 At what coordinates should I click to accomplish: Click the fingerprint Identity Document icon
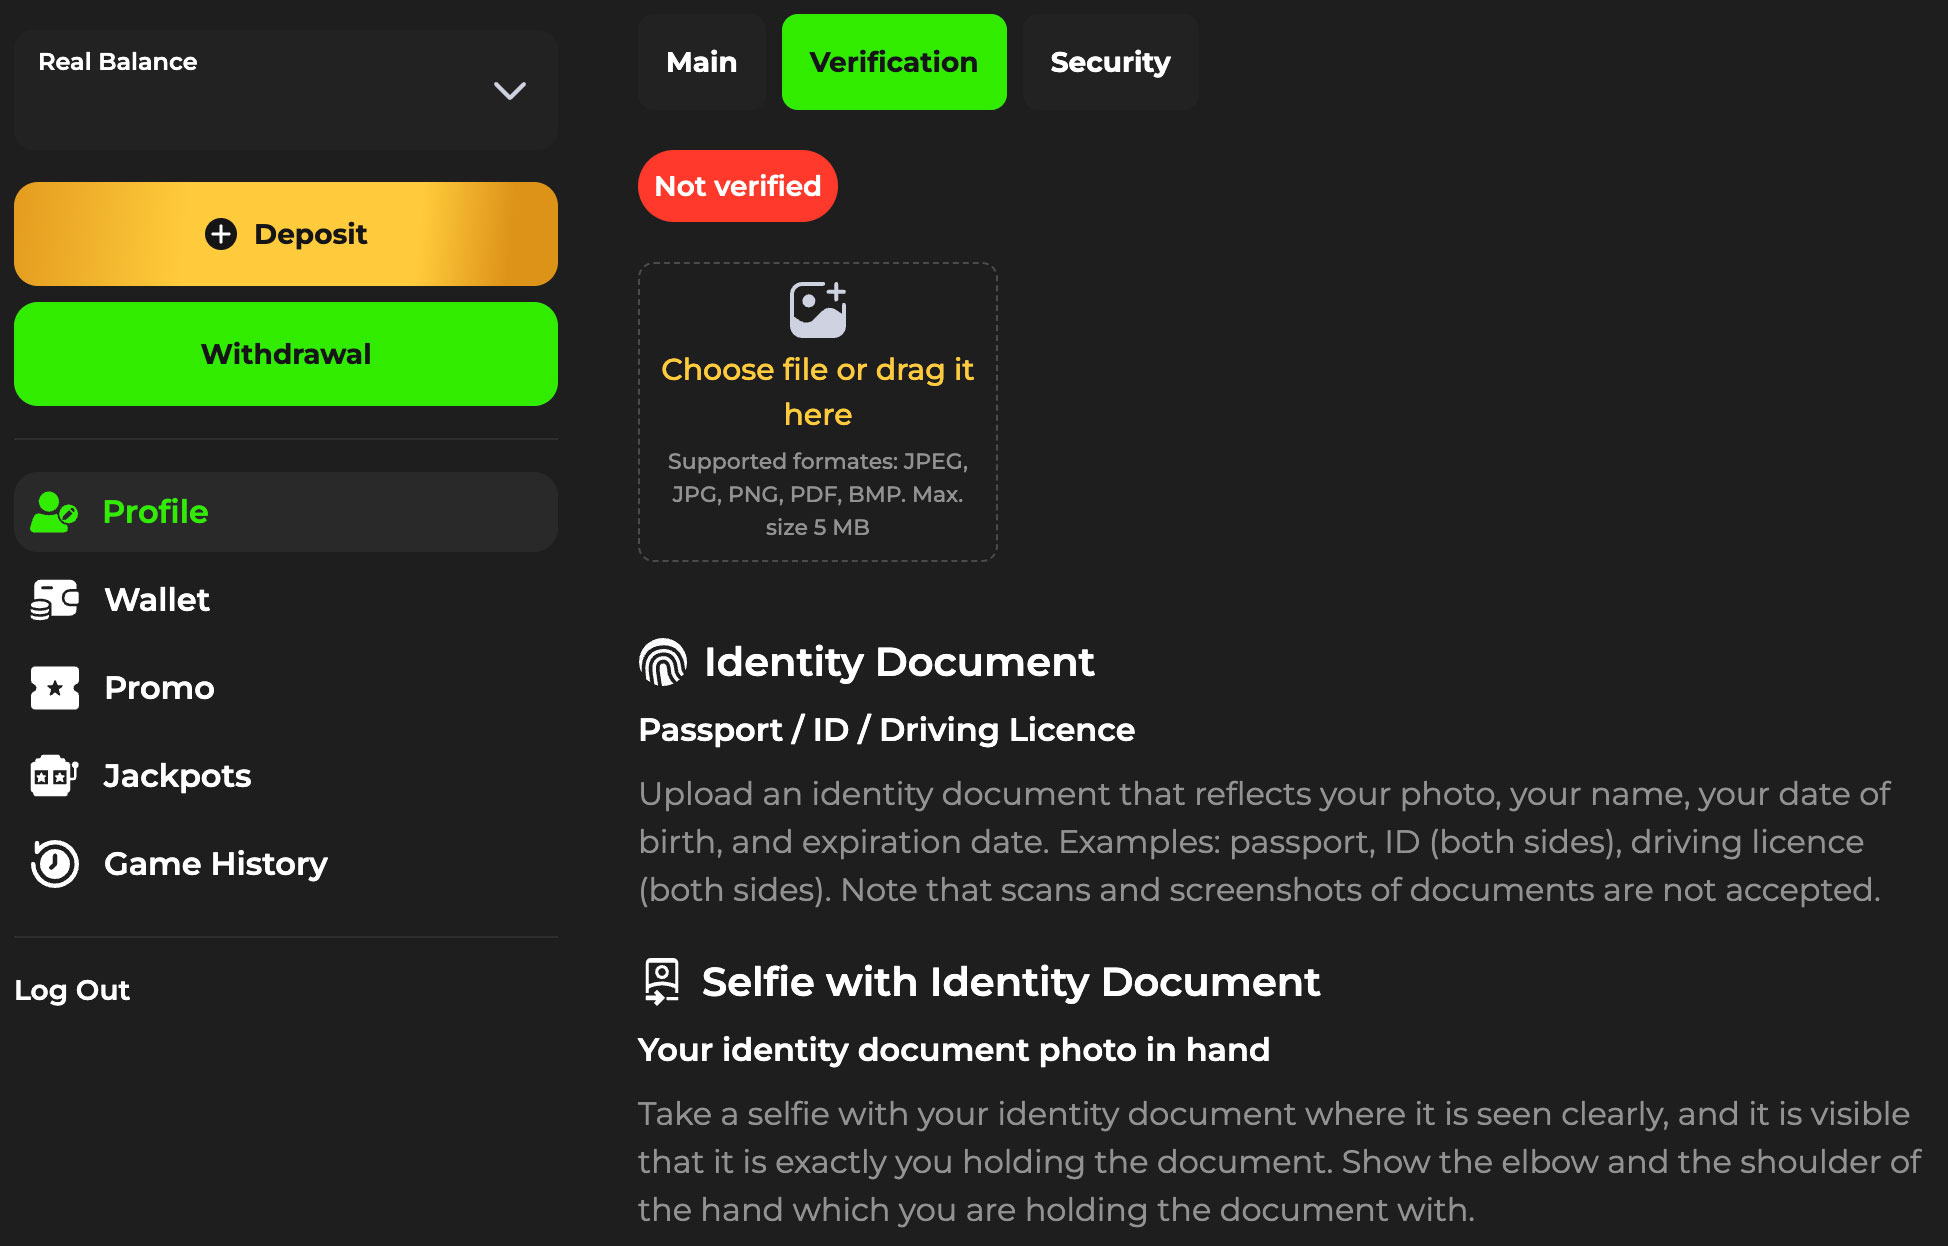(663, 662)
